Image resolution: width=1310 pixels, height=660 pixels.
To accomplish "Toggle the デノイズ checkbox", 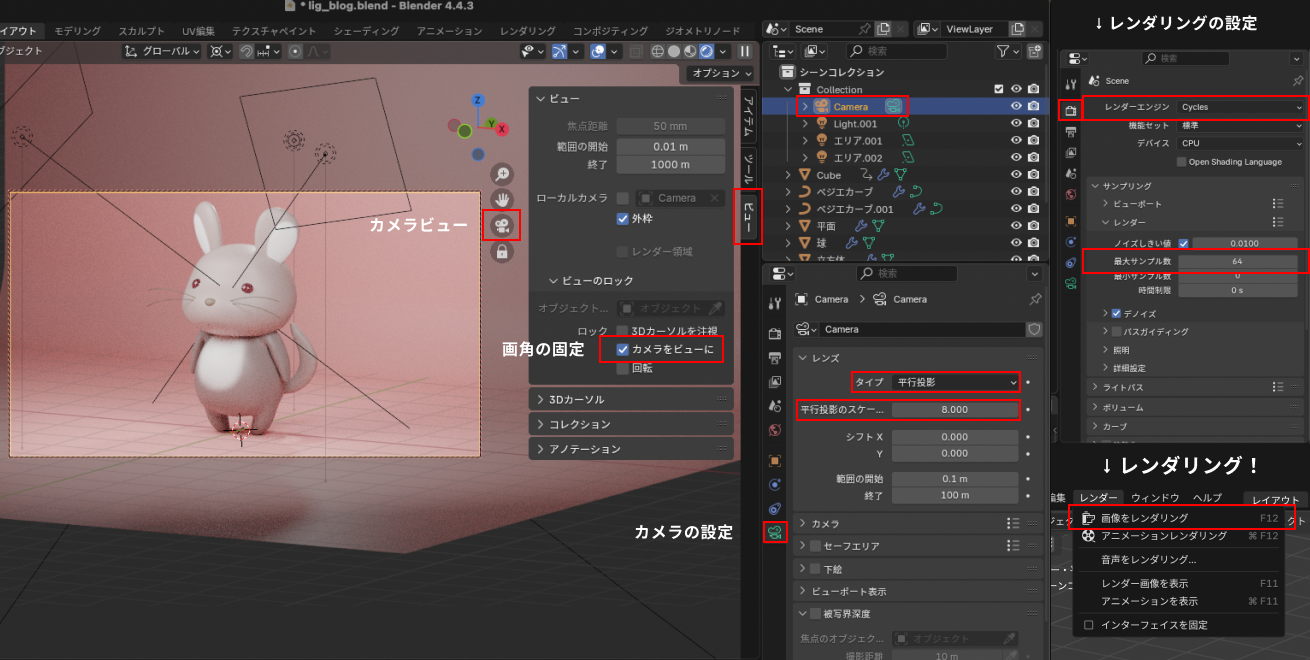I will (1117, 313).
